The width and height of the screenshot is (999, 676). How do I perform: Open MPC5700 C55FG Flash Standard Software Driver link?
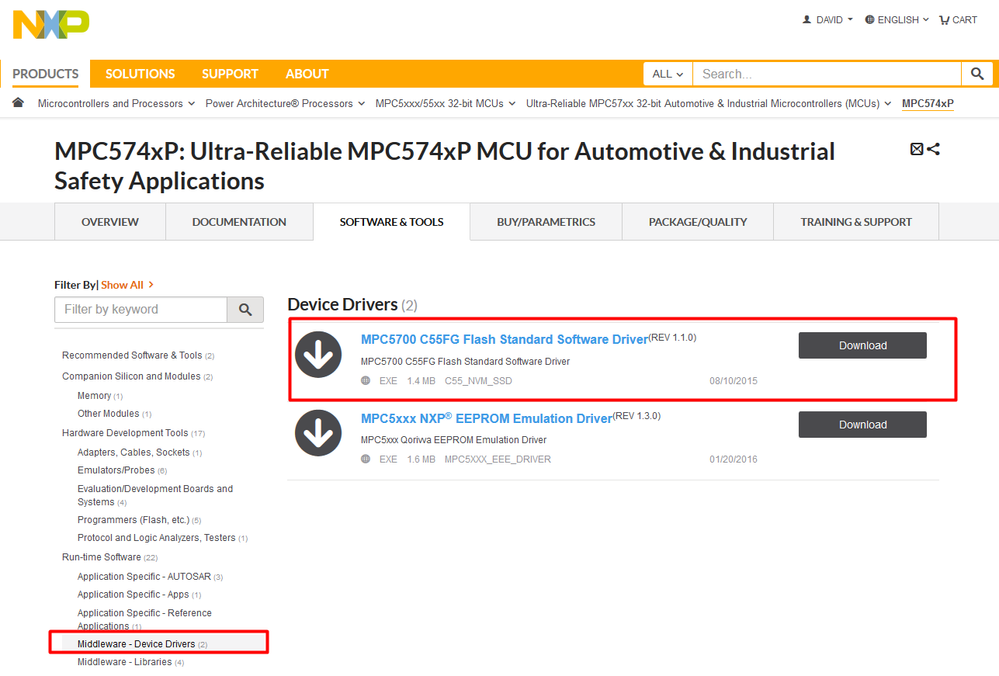(504, 340)
